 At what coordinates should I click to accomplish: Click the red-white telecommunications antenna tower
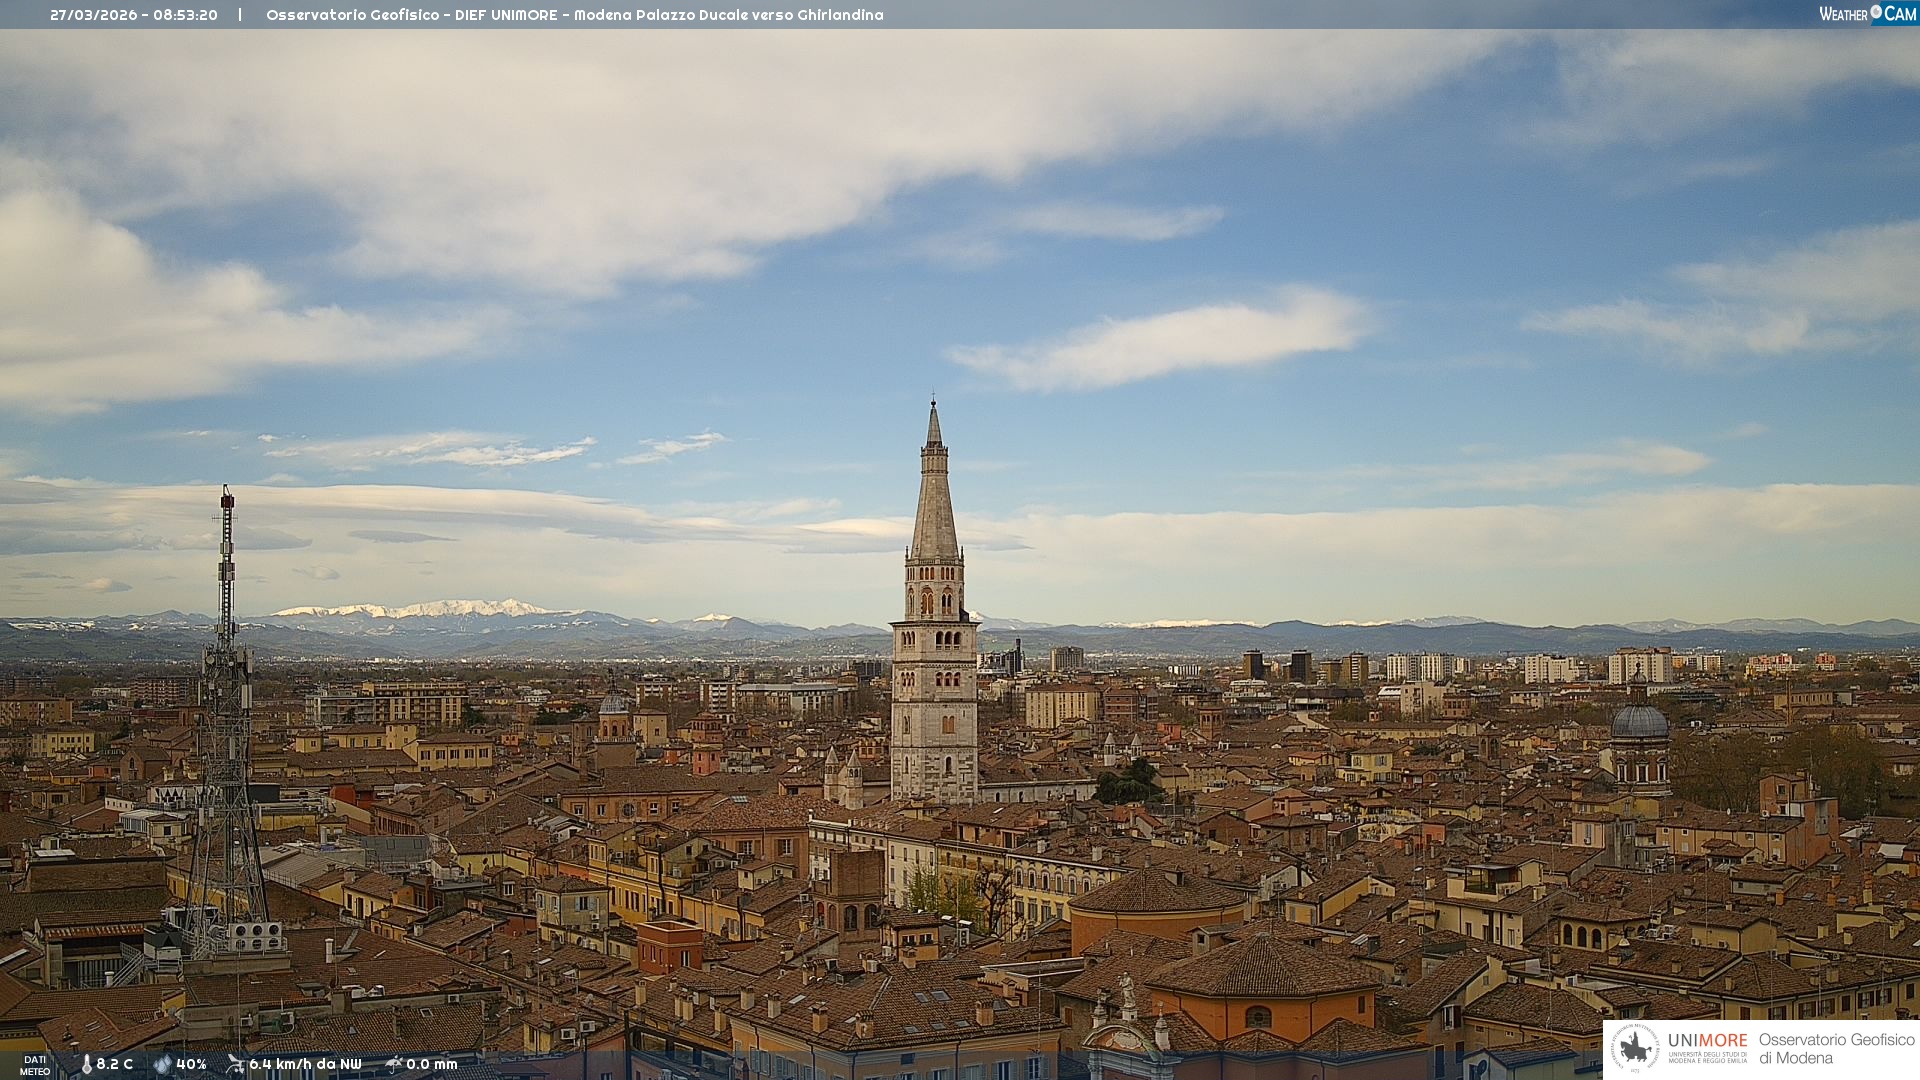pos(227,560)
